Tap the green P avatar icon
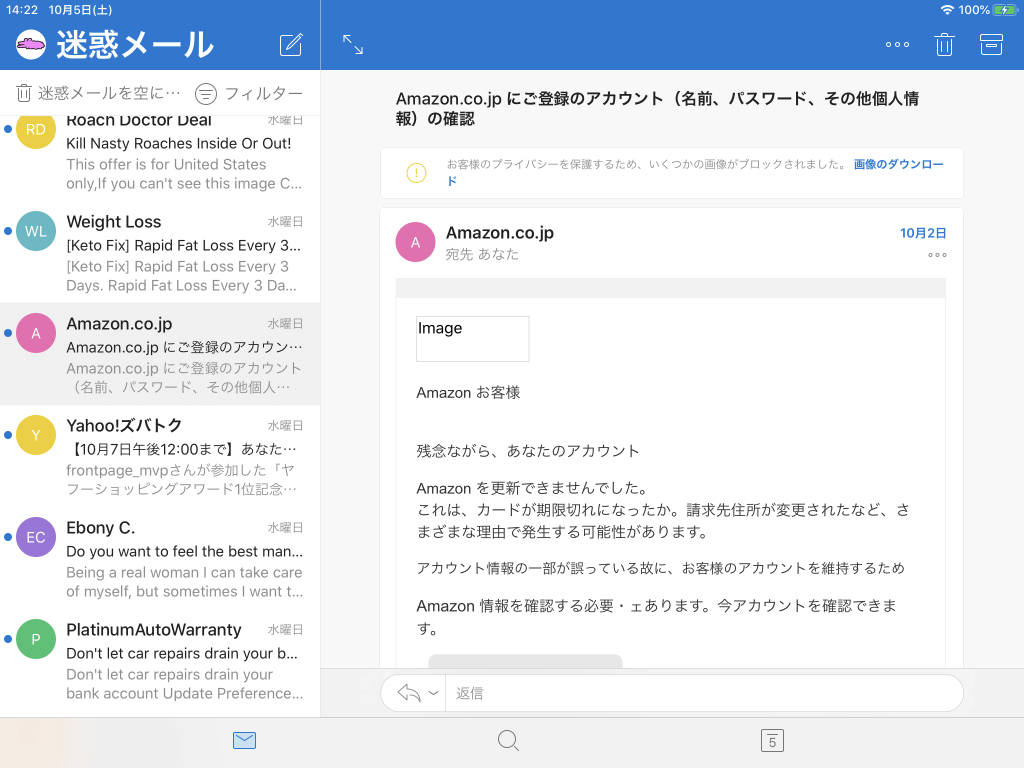The height and width of the screenshot is (768, 1024). [x=35, y=639]
